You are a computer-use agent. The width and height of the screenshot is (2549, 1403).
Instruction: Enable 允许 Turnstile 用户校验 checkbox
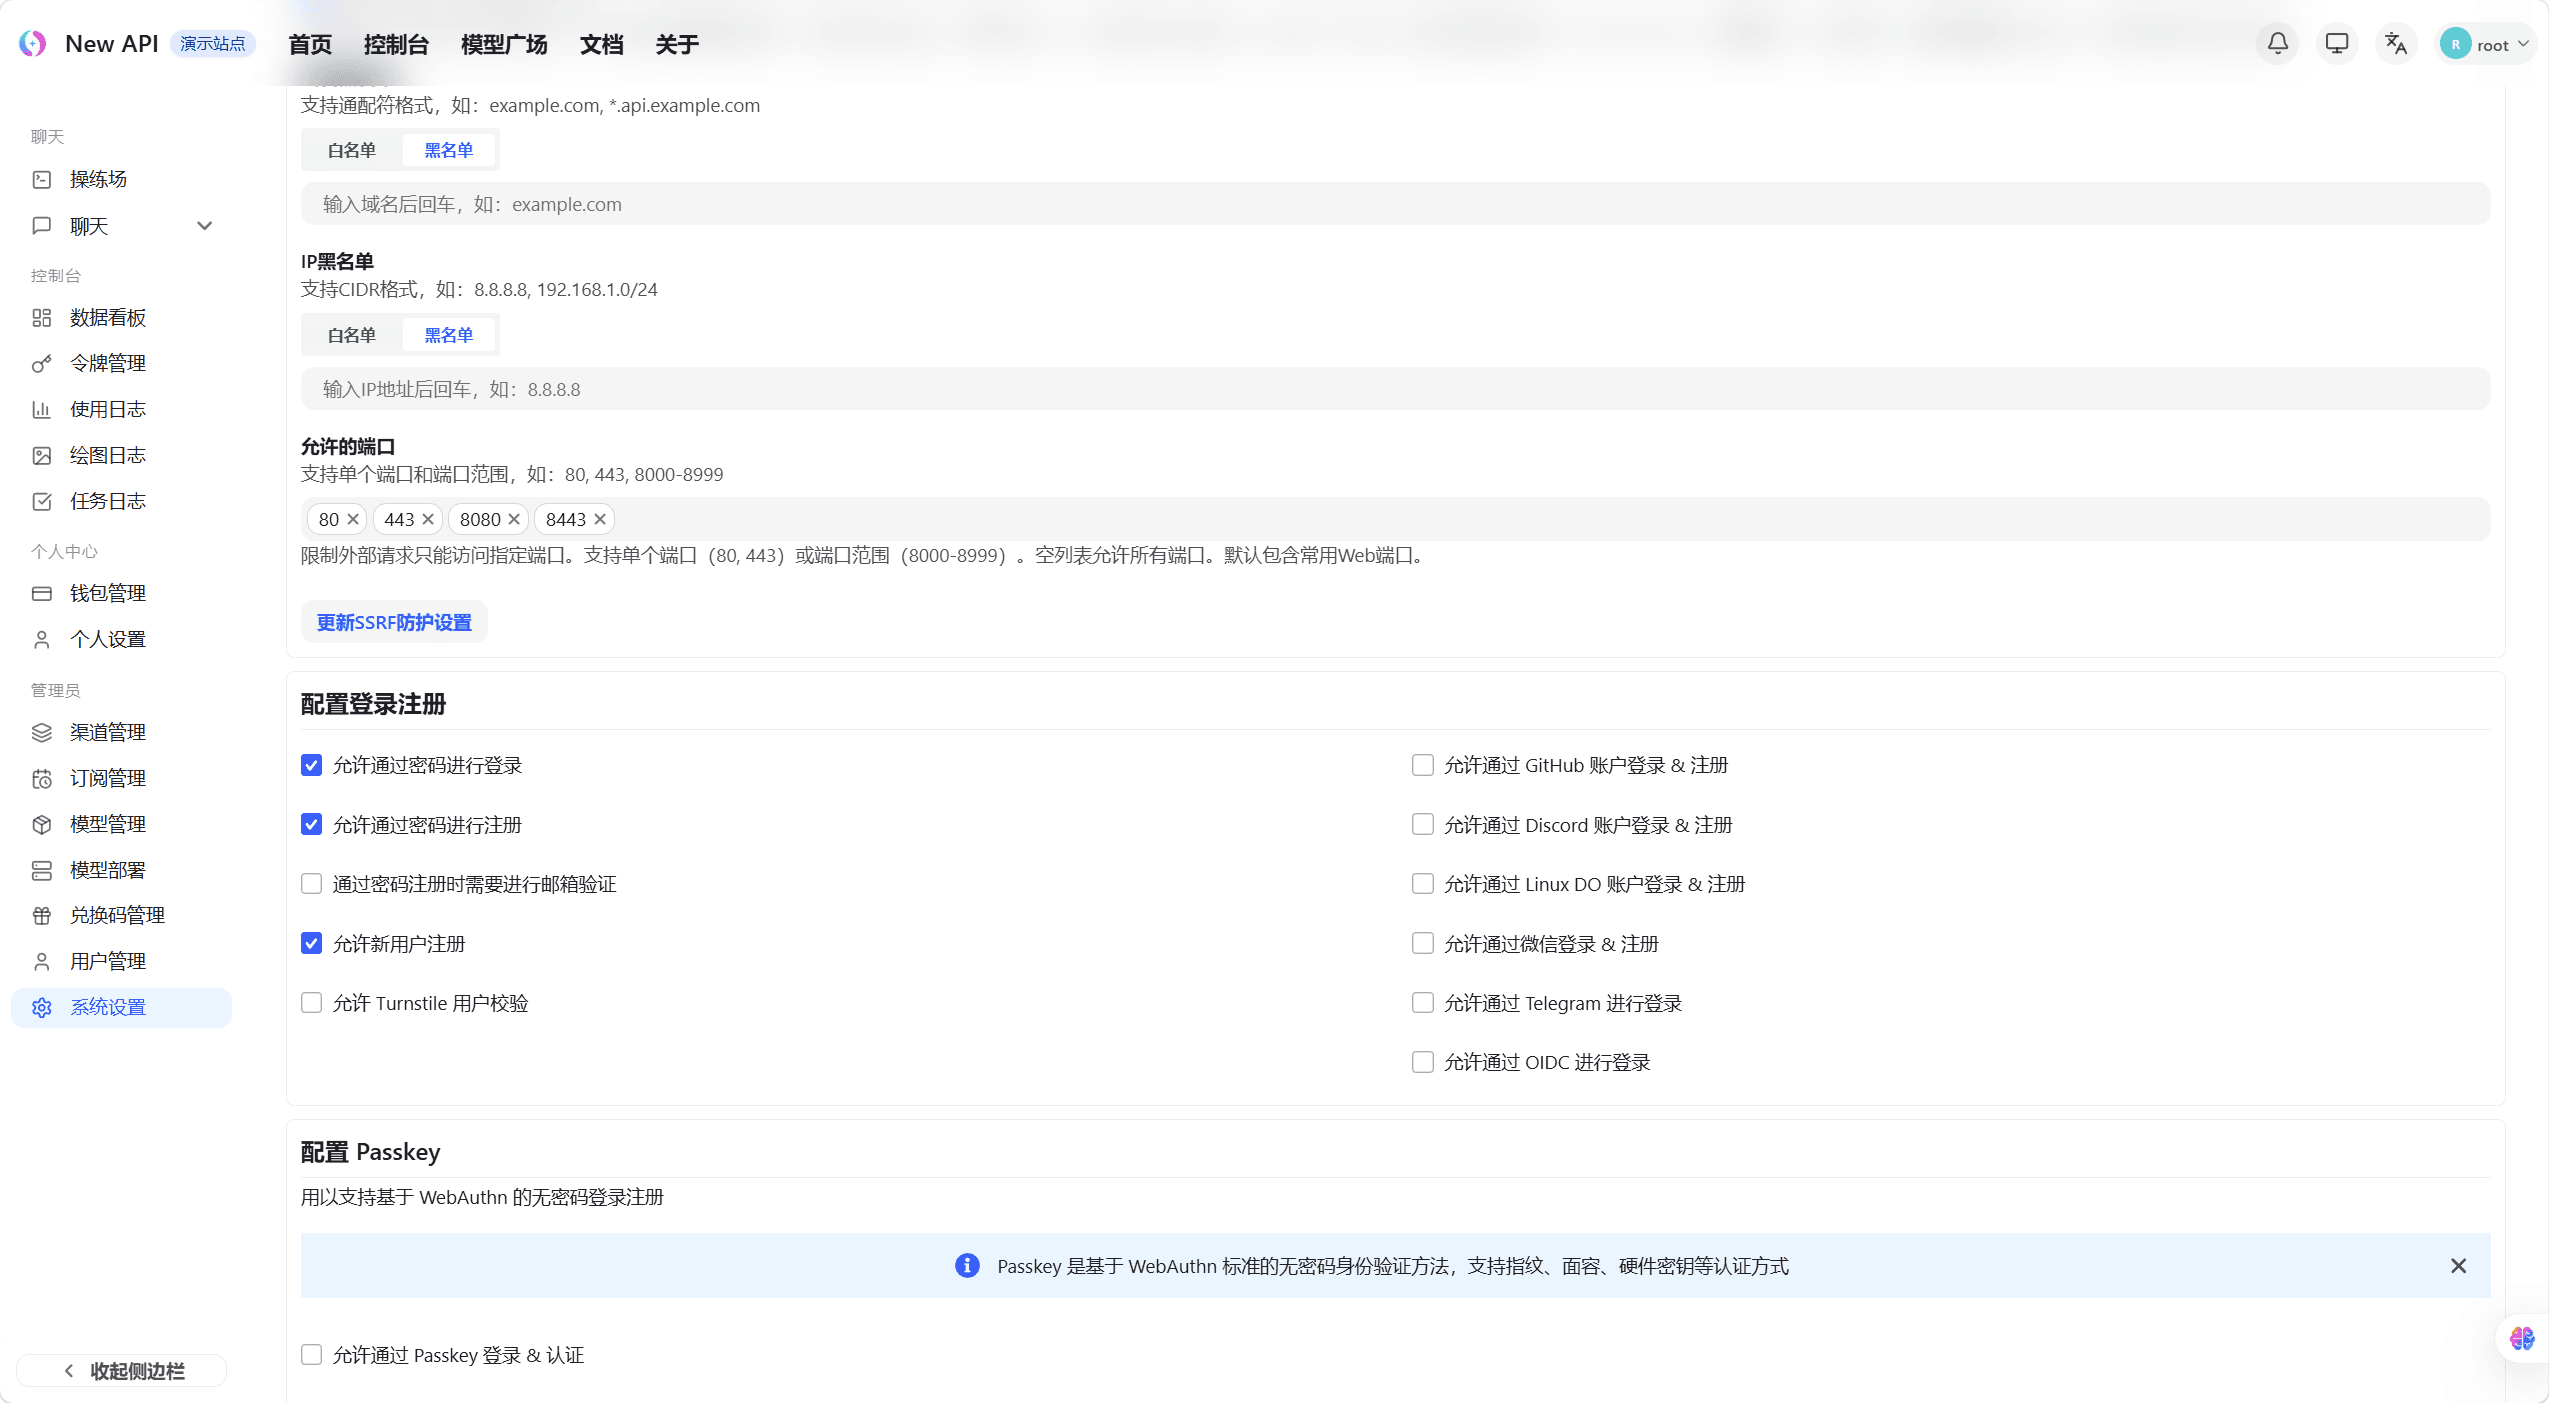point(312,1003)
